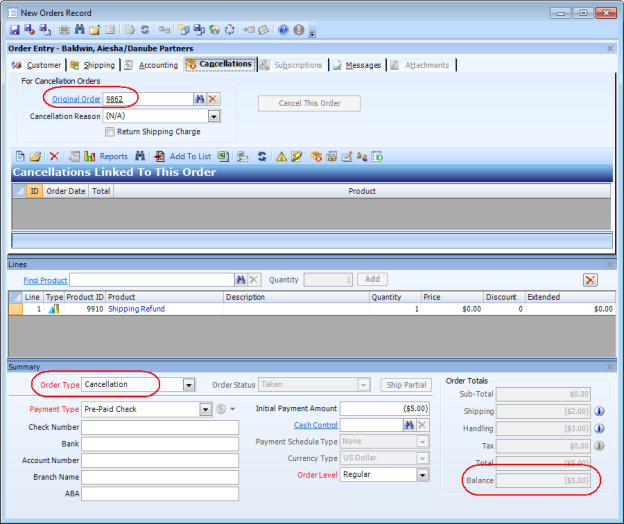
Task: Click the Bank input field
Action: click(x=160, y=444)
